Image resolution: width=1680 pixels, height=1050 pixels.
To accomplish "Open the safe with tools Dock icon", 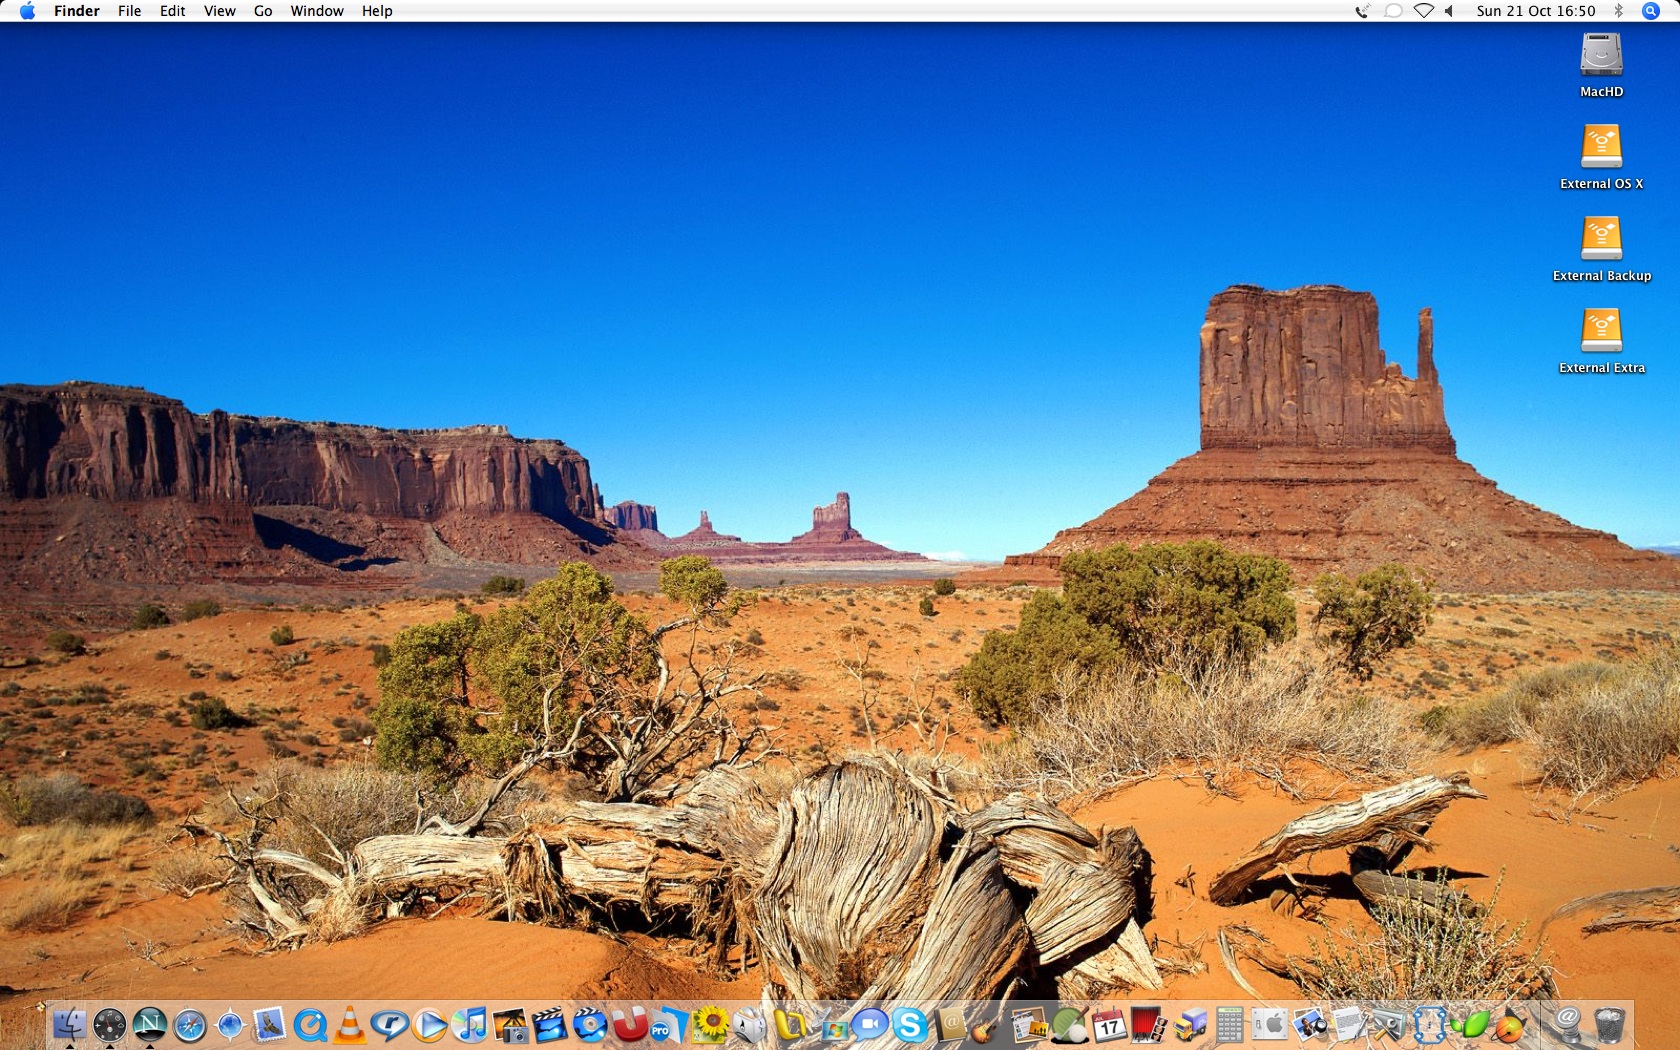I will 1390,1025.
